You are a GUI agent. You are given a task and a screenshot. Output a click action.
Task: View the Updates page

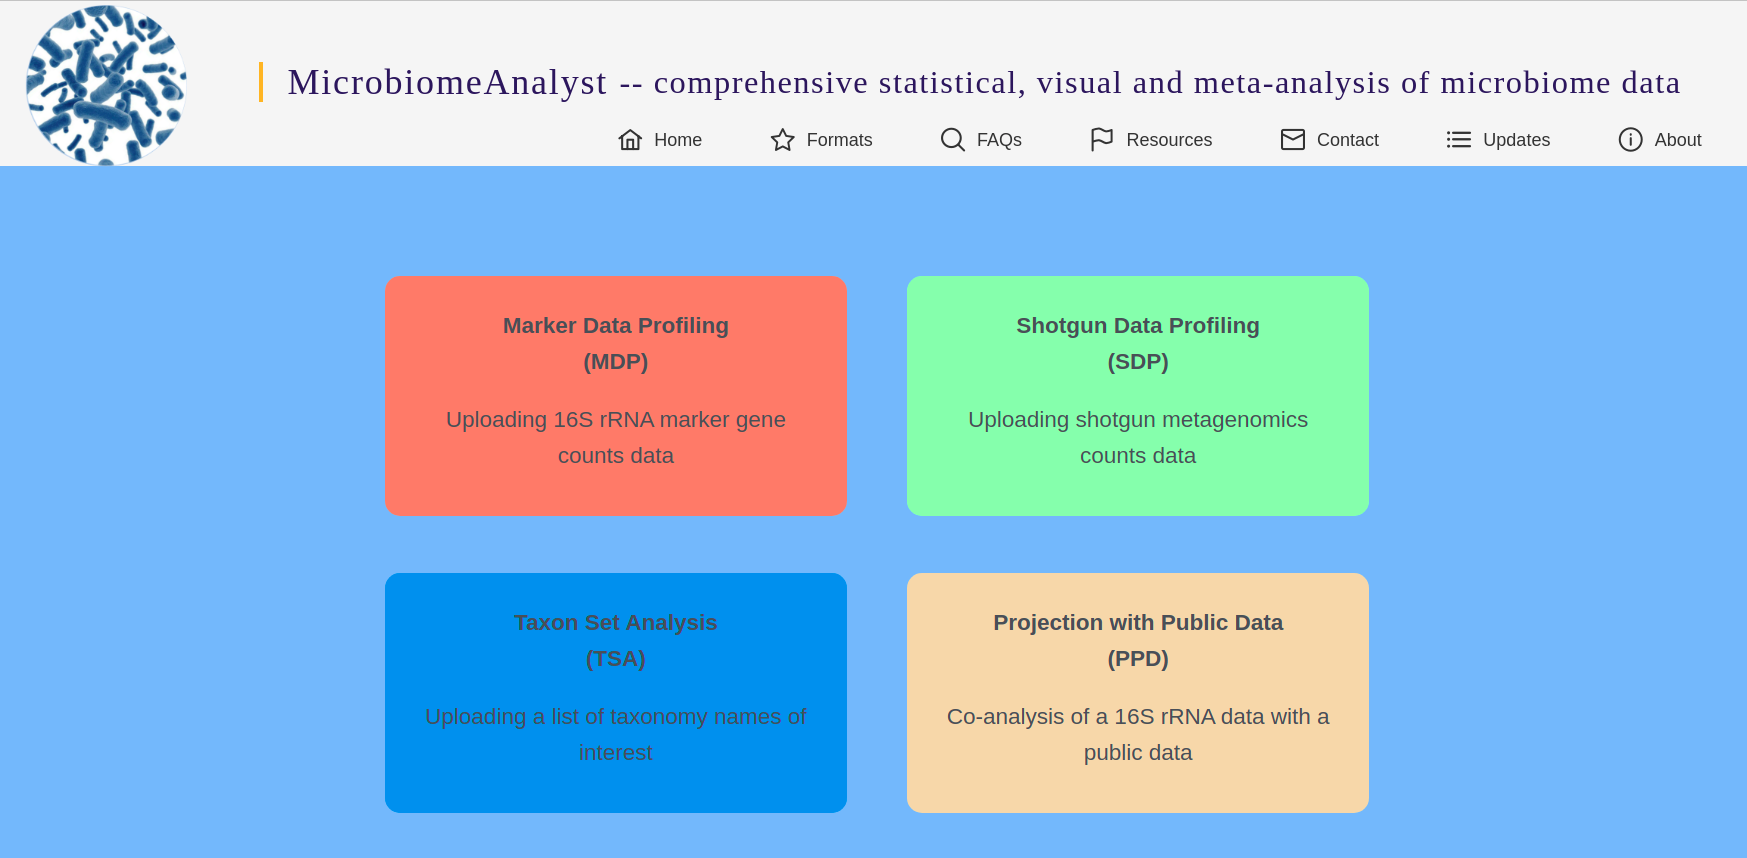(x=1516, y=140)
